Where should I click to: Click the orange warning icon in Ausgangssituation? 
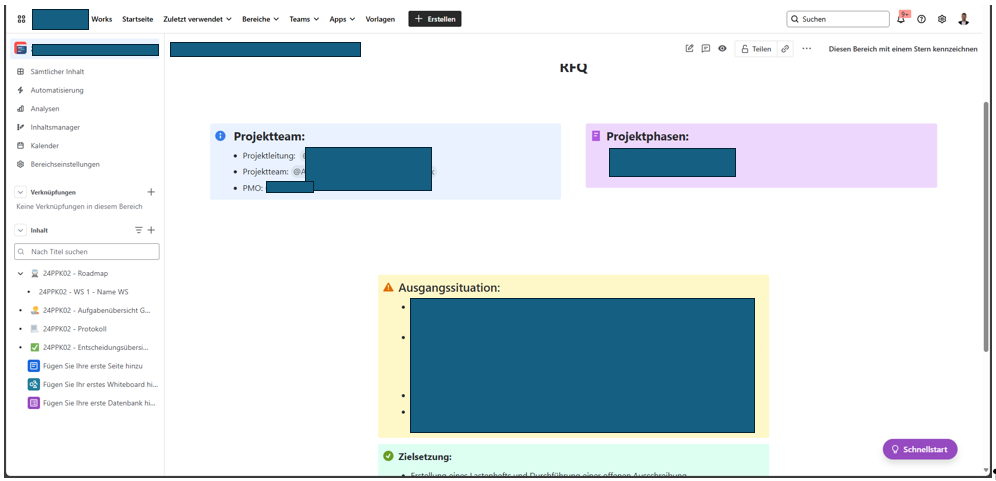pos(388,287)
